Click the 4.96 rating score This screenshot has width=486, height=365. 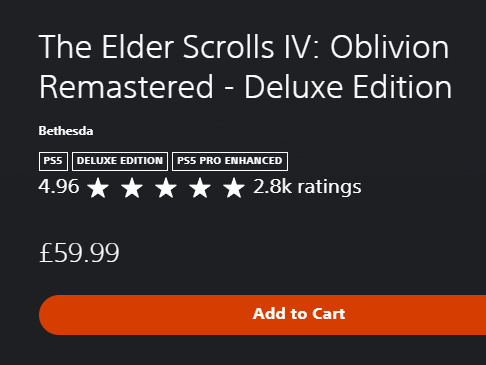[59, 186]
